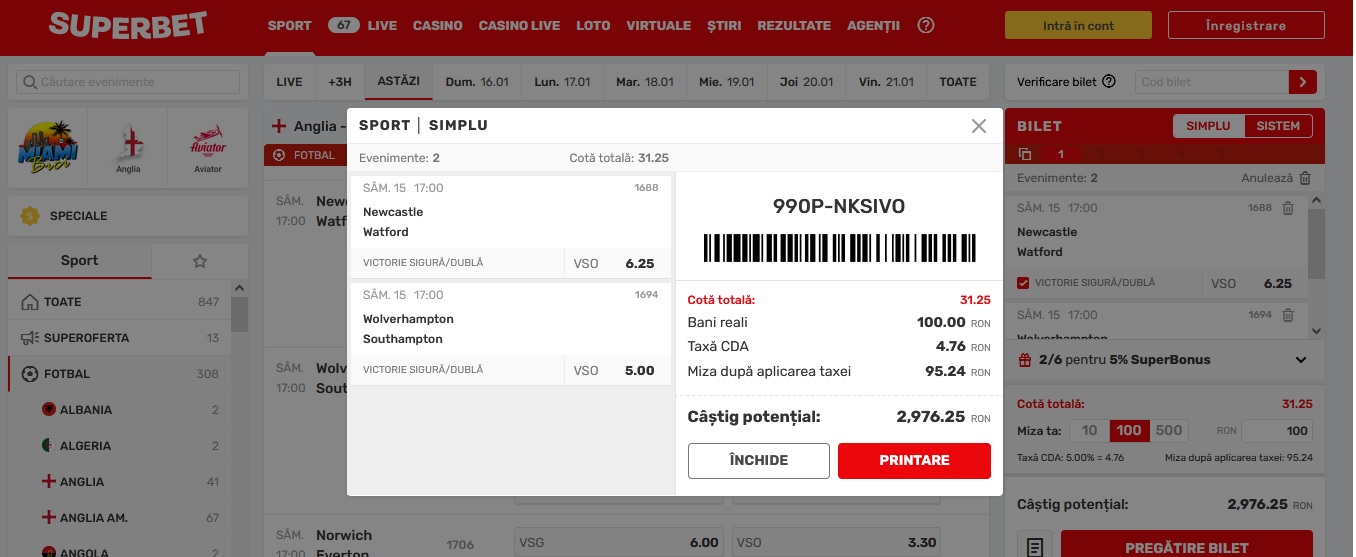Click the Cod bilet input field
The image size is (1356, 557).
(x=1212, y=82)
